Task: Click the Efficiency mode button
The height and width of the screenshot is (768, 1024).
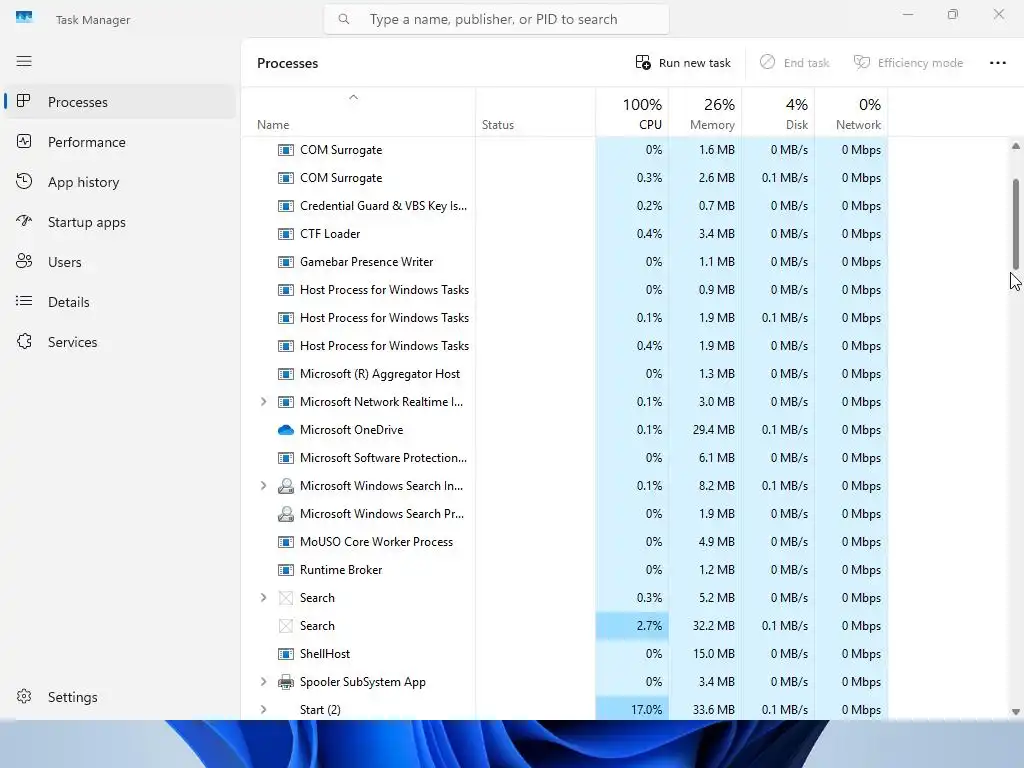Action: [x=908, y=63]
